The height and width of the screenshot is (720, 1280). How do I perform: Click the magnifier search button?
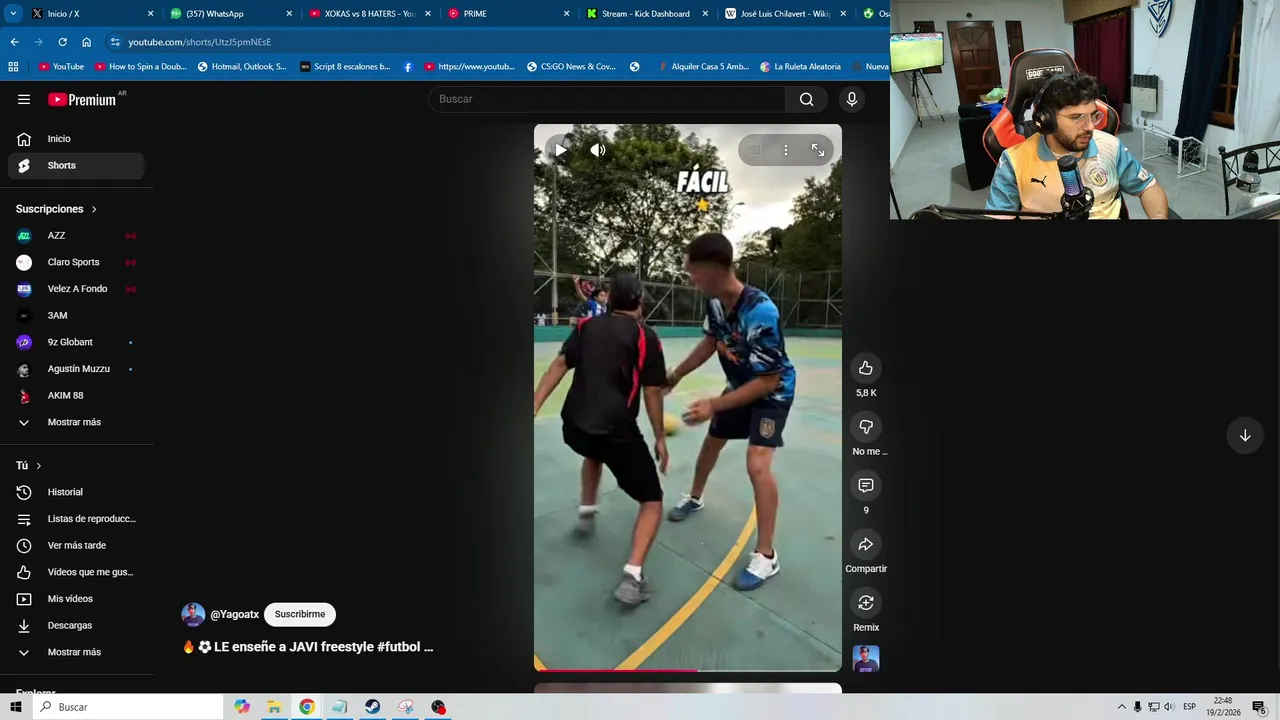tap(807, 99)
